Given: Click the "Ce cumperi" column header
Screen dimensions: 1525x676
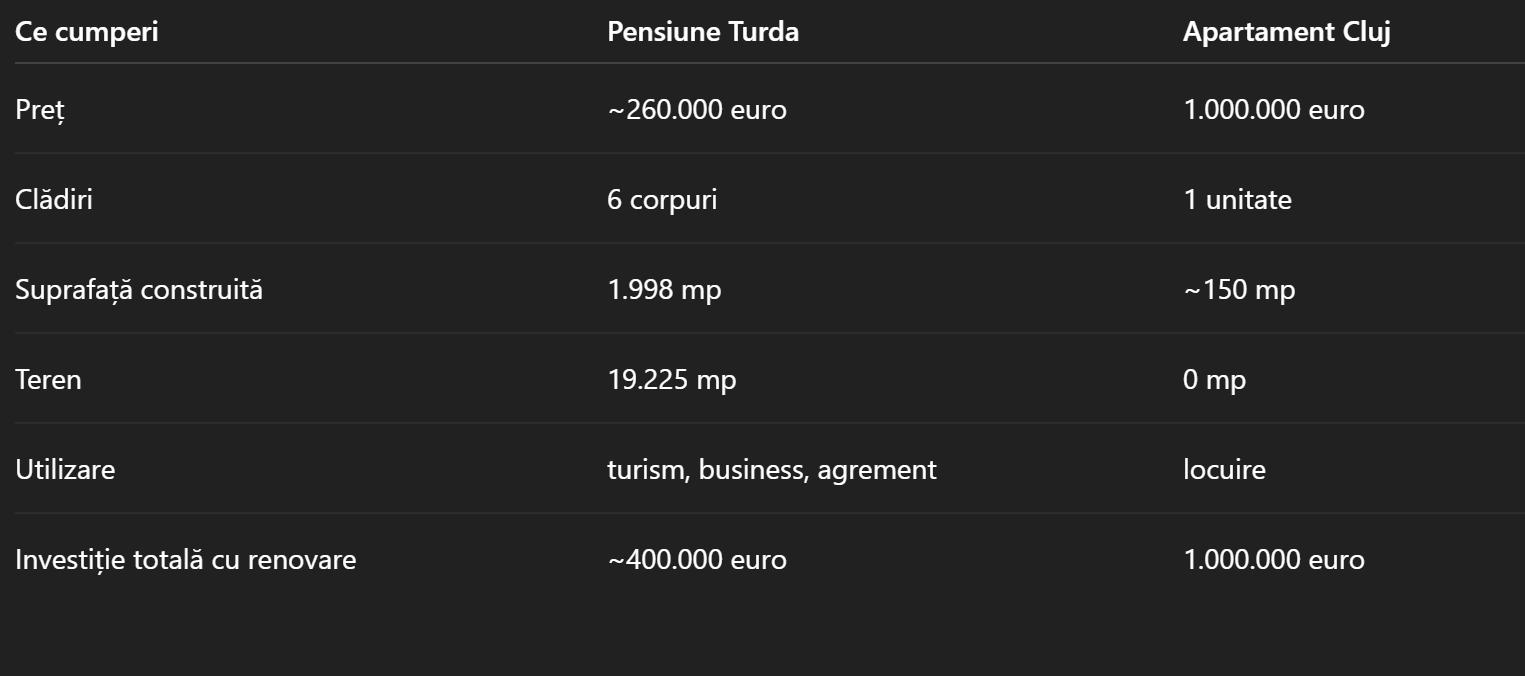Looking at the screenshot, I should (x=87, y=32).
